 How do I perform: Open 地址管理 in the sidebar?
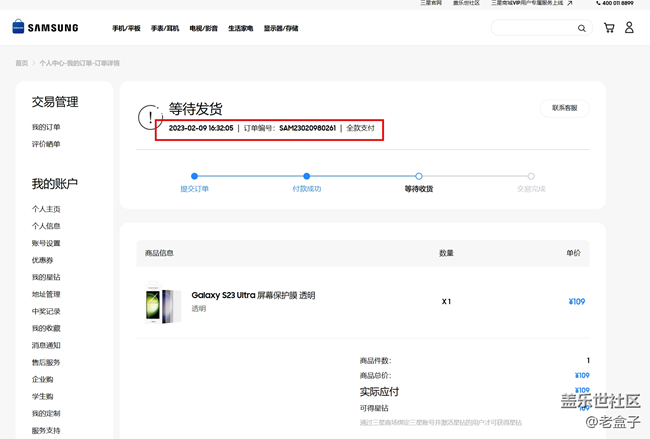[46, 294]
